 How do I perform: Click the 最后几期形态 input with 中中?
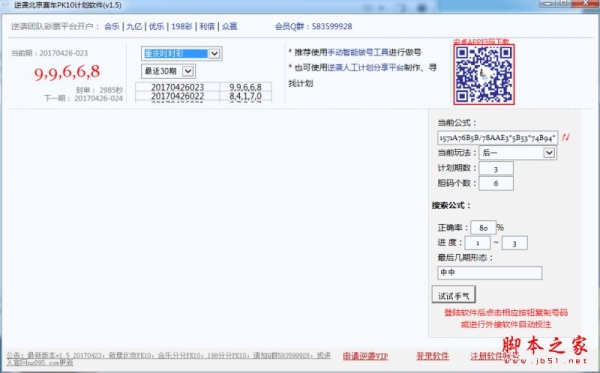489,273
